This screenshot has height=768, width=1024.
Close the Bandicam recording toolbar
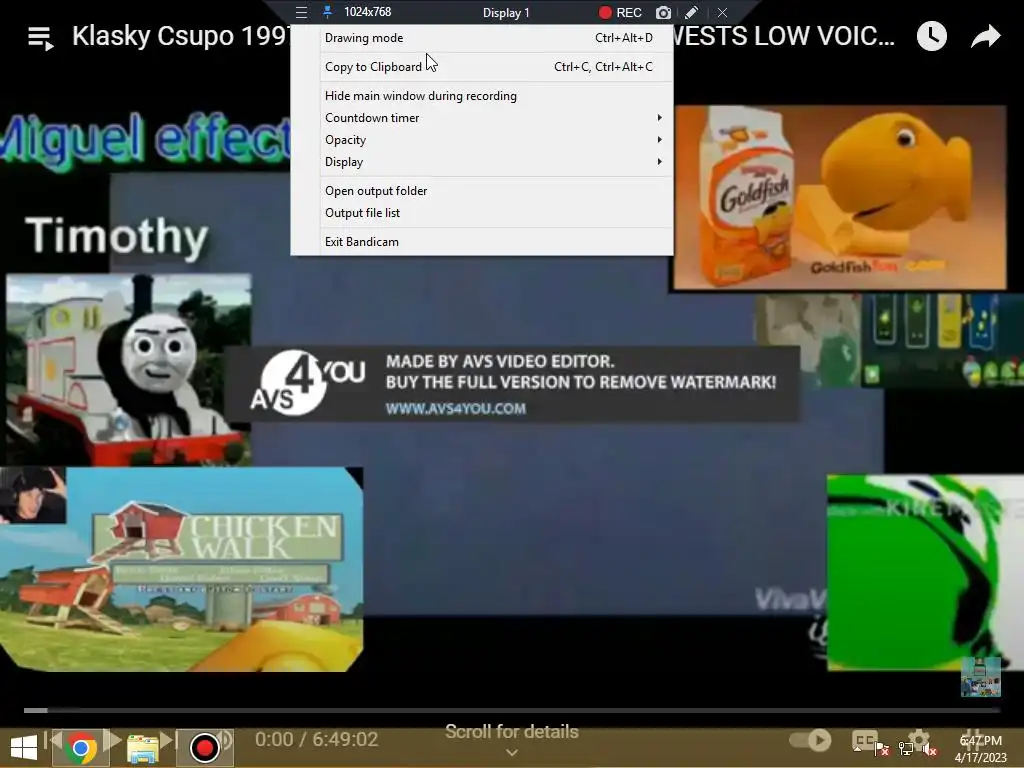pos(722,12)
